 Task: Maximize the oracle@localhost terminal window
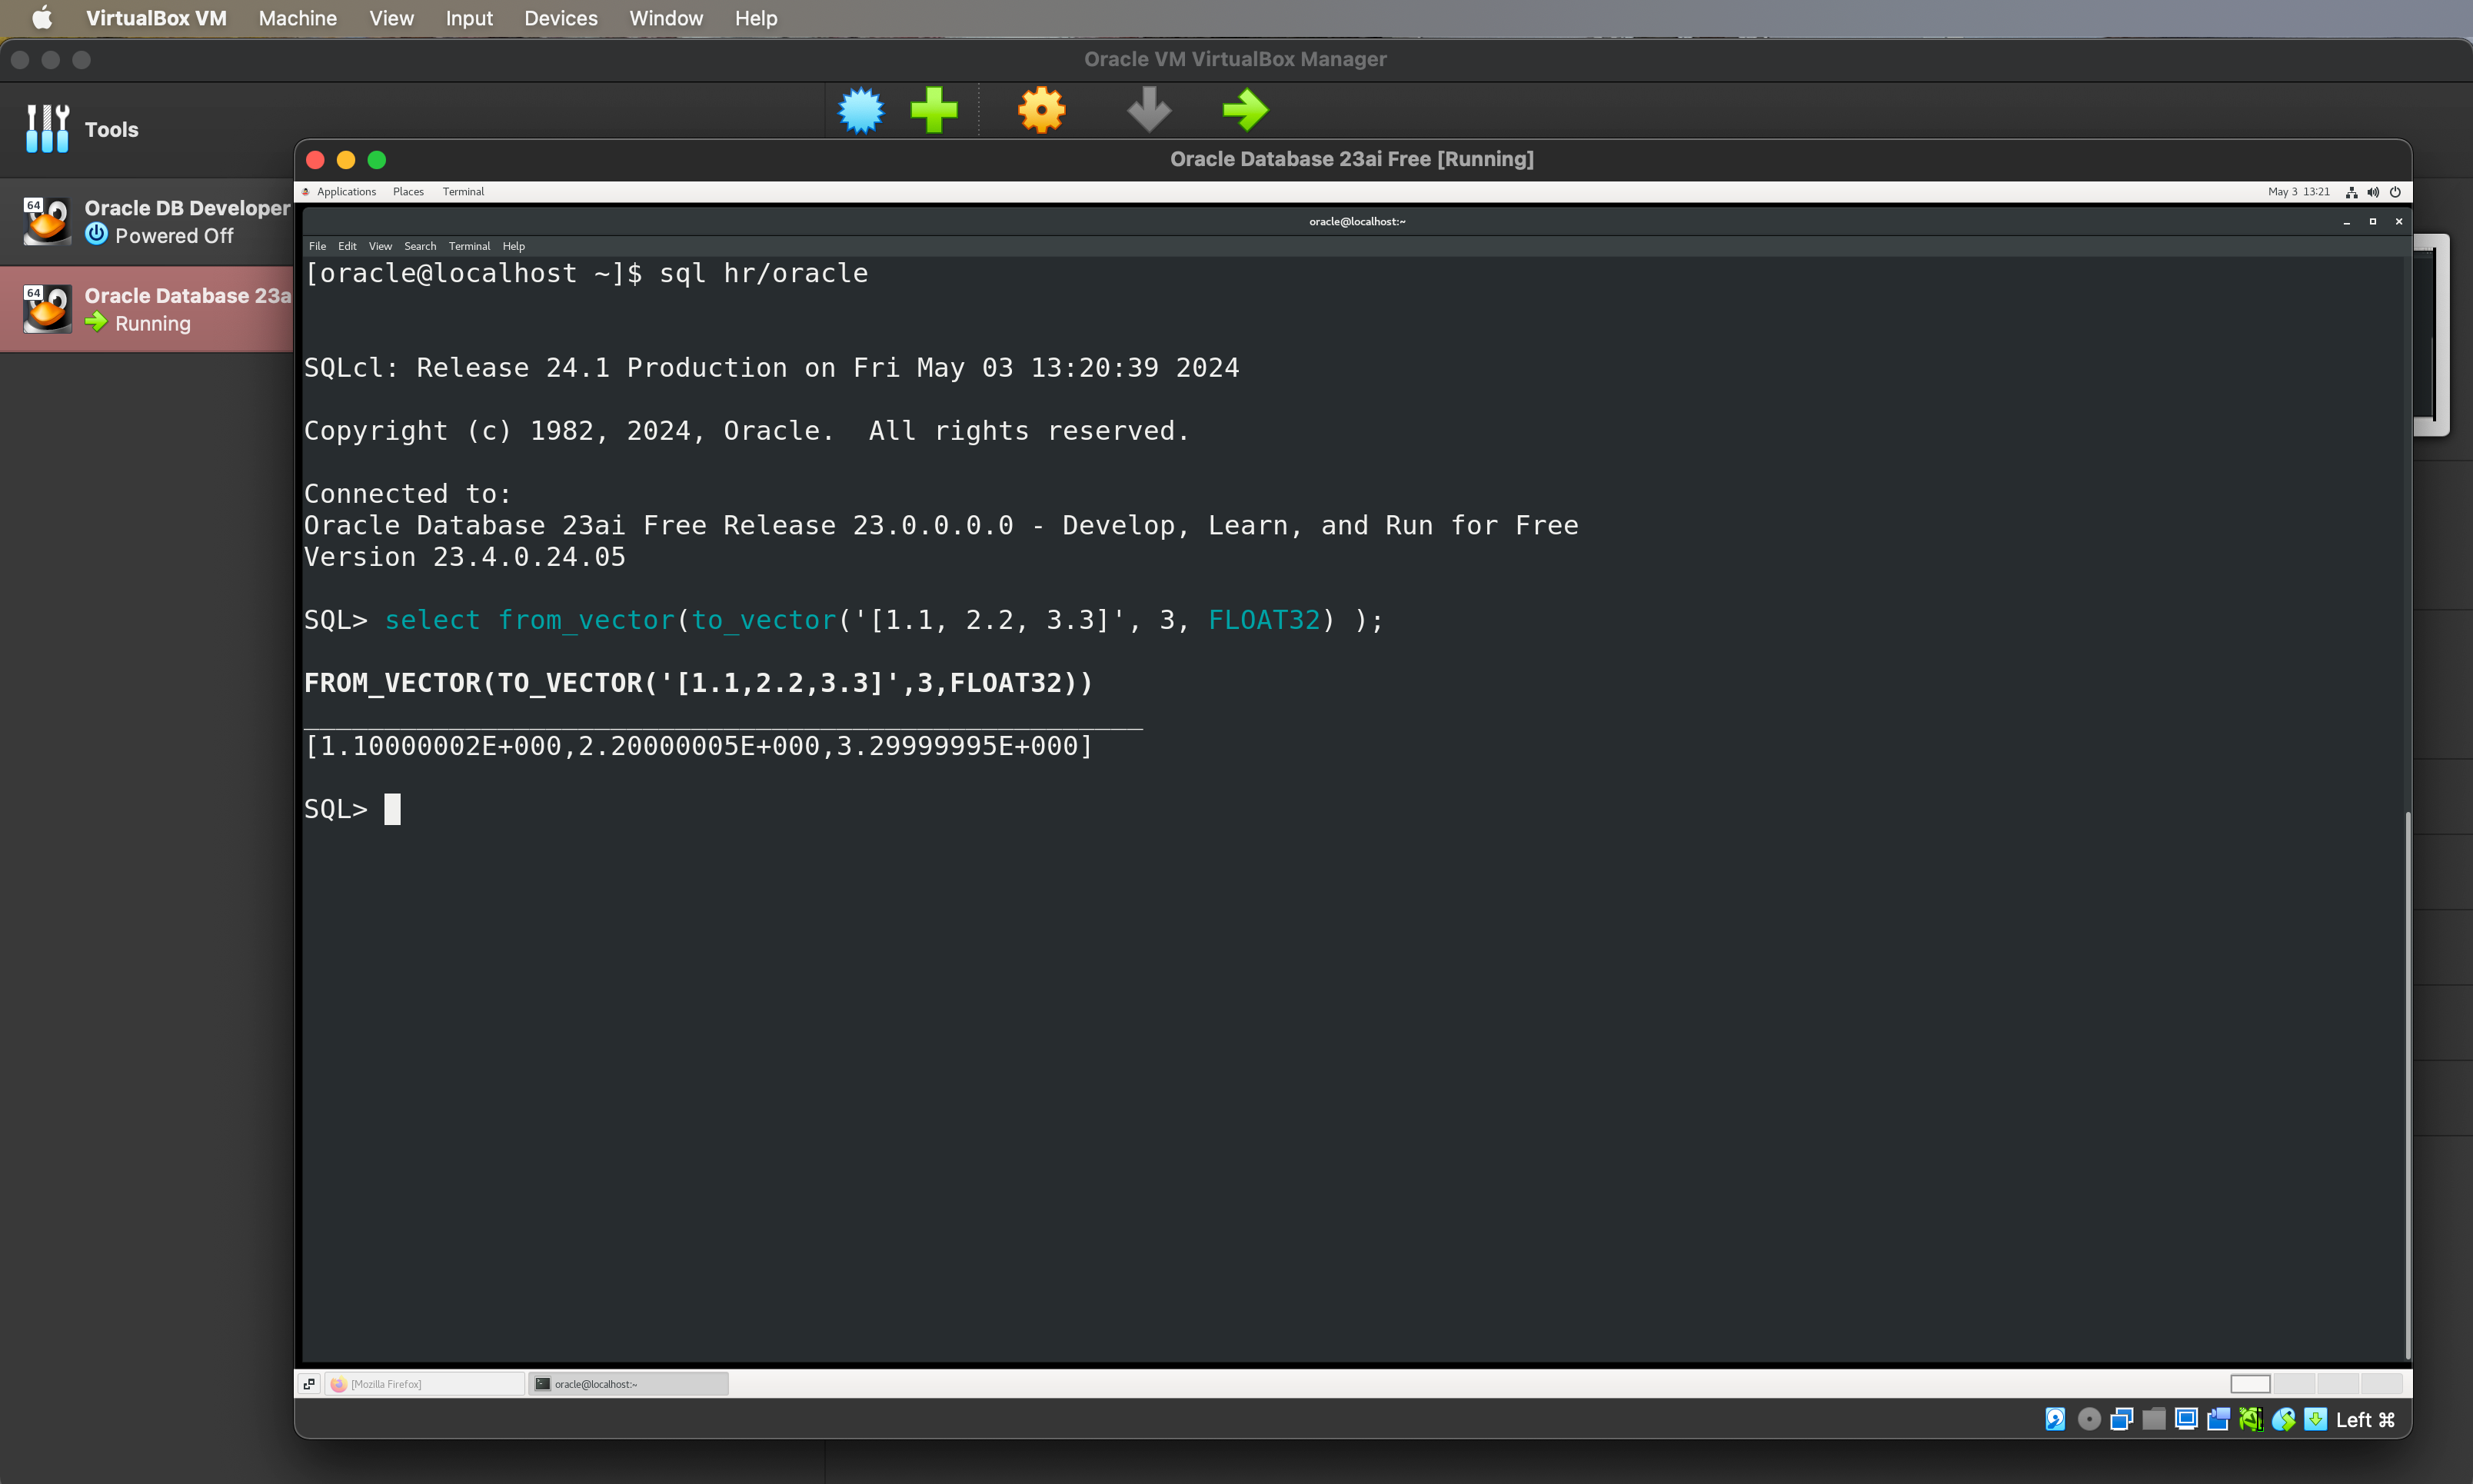(2372, 222)
